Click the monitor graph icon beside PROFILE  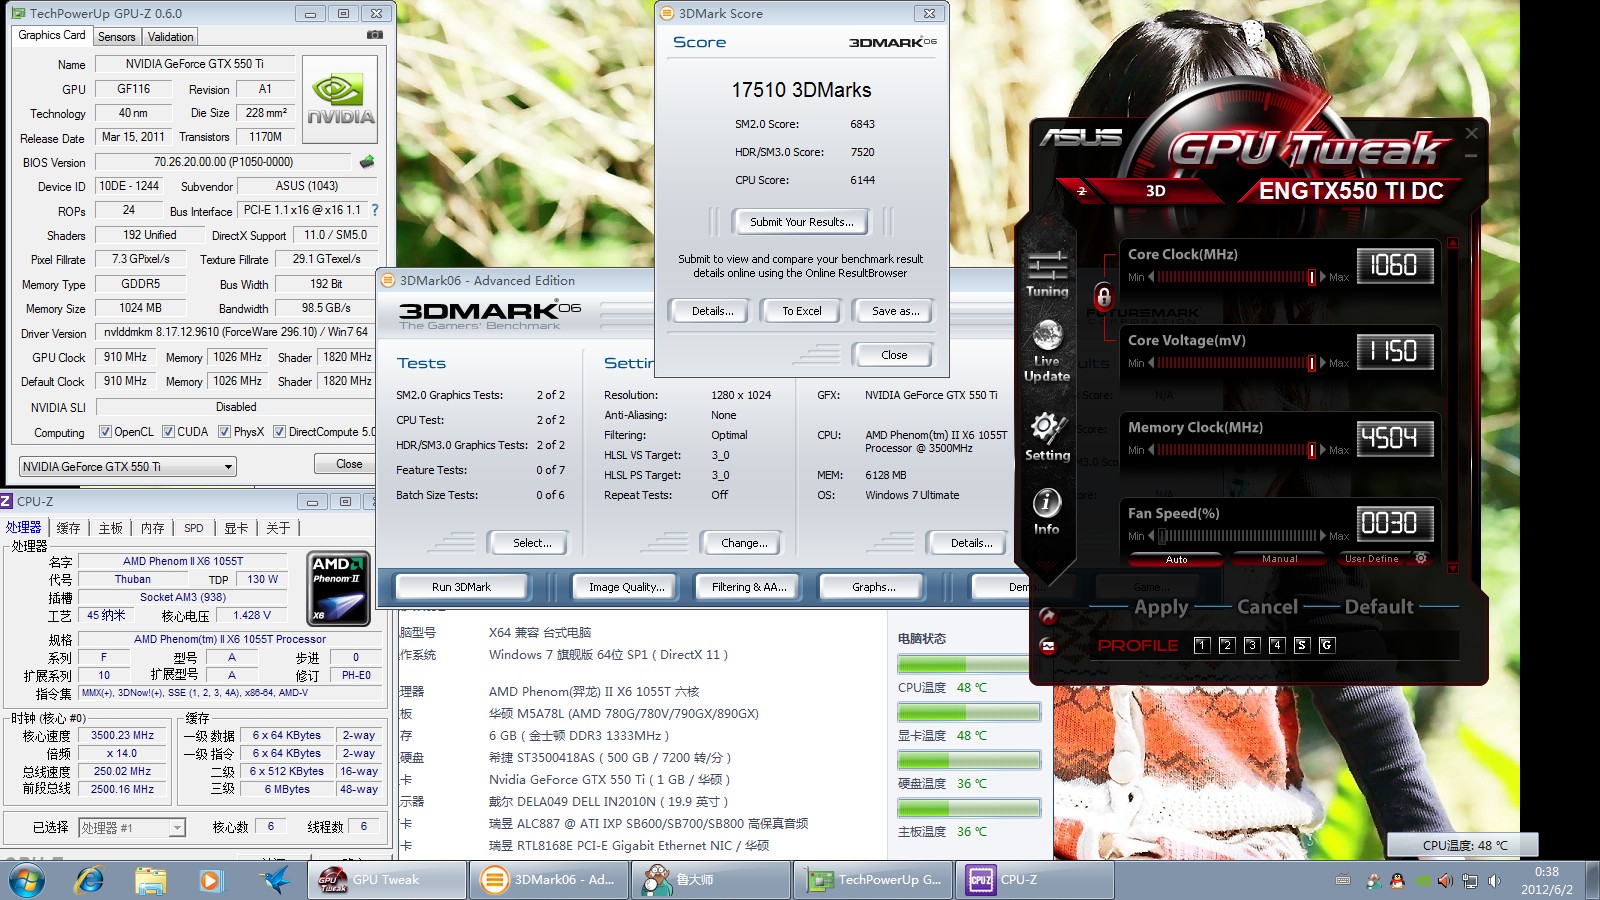[1048, 646]
